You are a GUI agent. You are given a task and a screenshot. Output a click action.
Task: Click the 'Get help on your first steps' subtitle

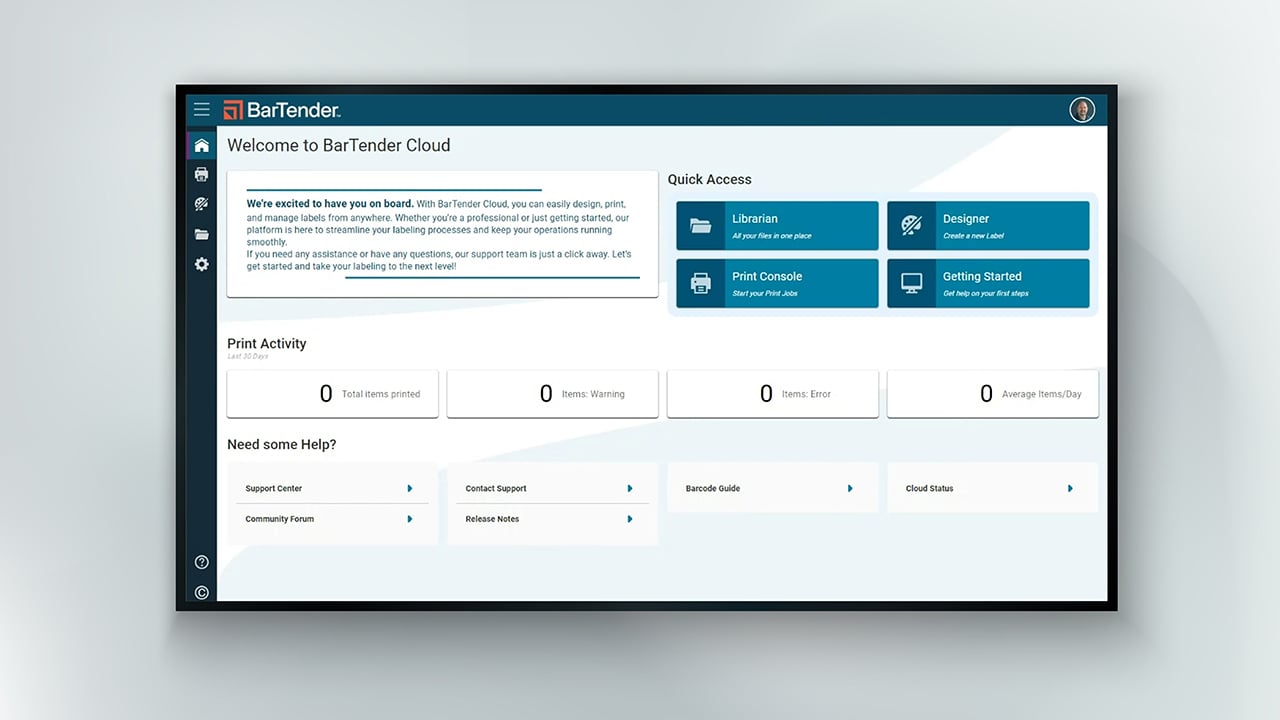(986, 293)
